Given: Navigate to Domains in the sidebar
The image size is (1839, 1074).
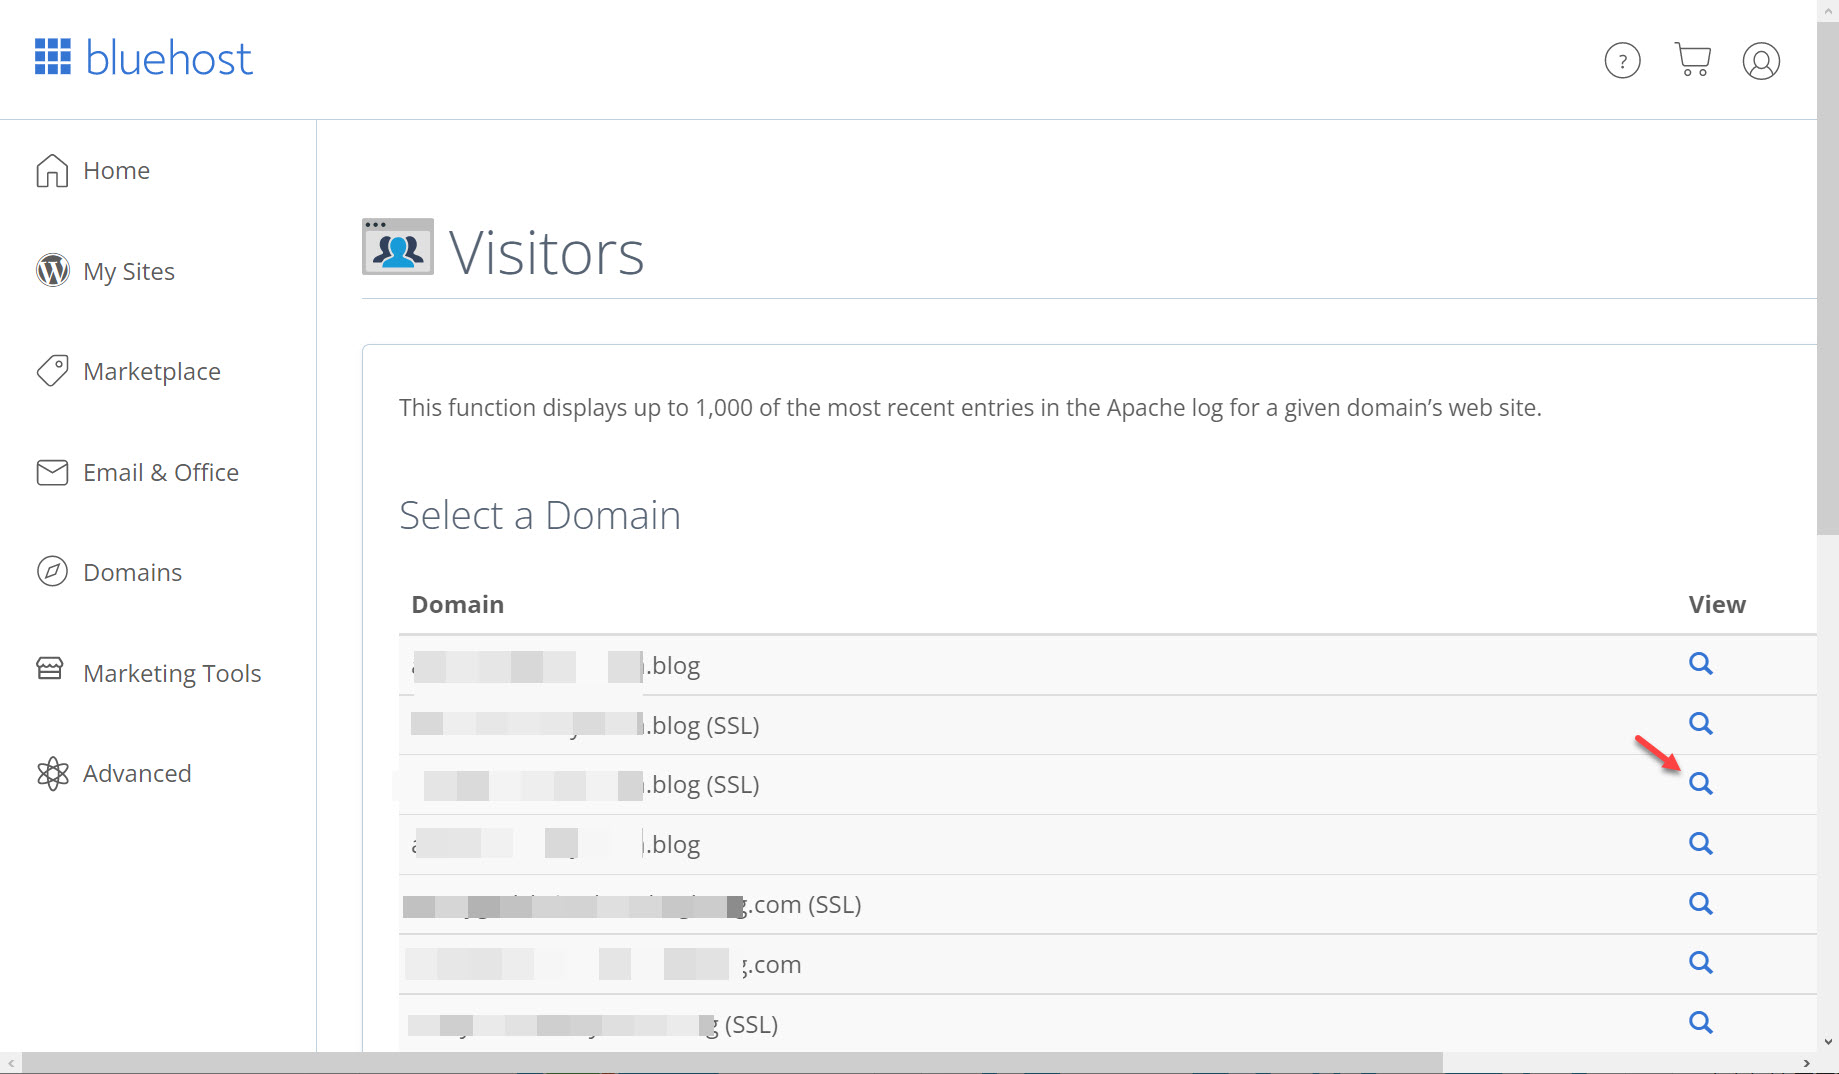Looking at the screenshot, I should coord(109,572).
